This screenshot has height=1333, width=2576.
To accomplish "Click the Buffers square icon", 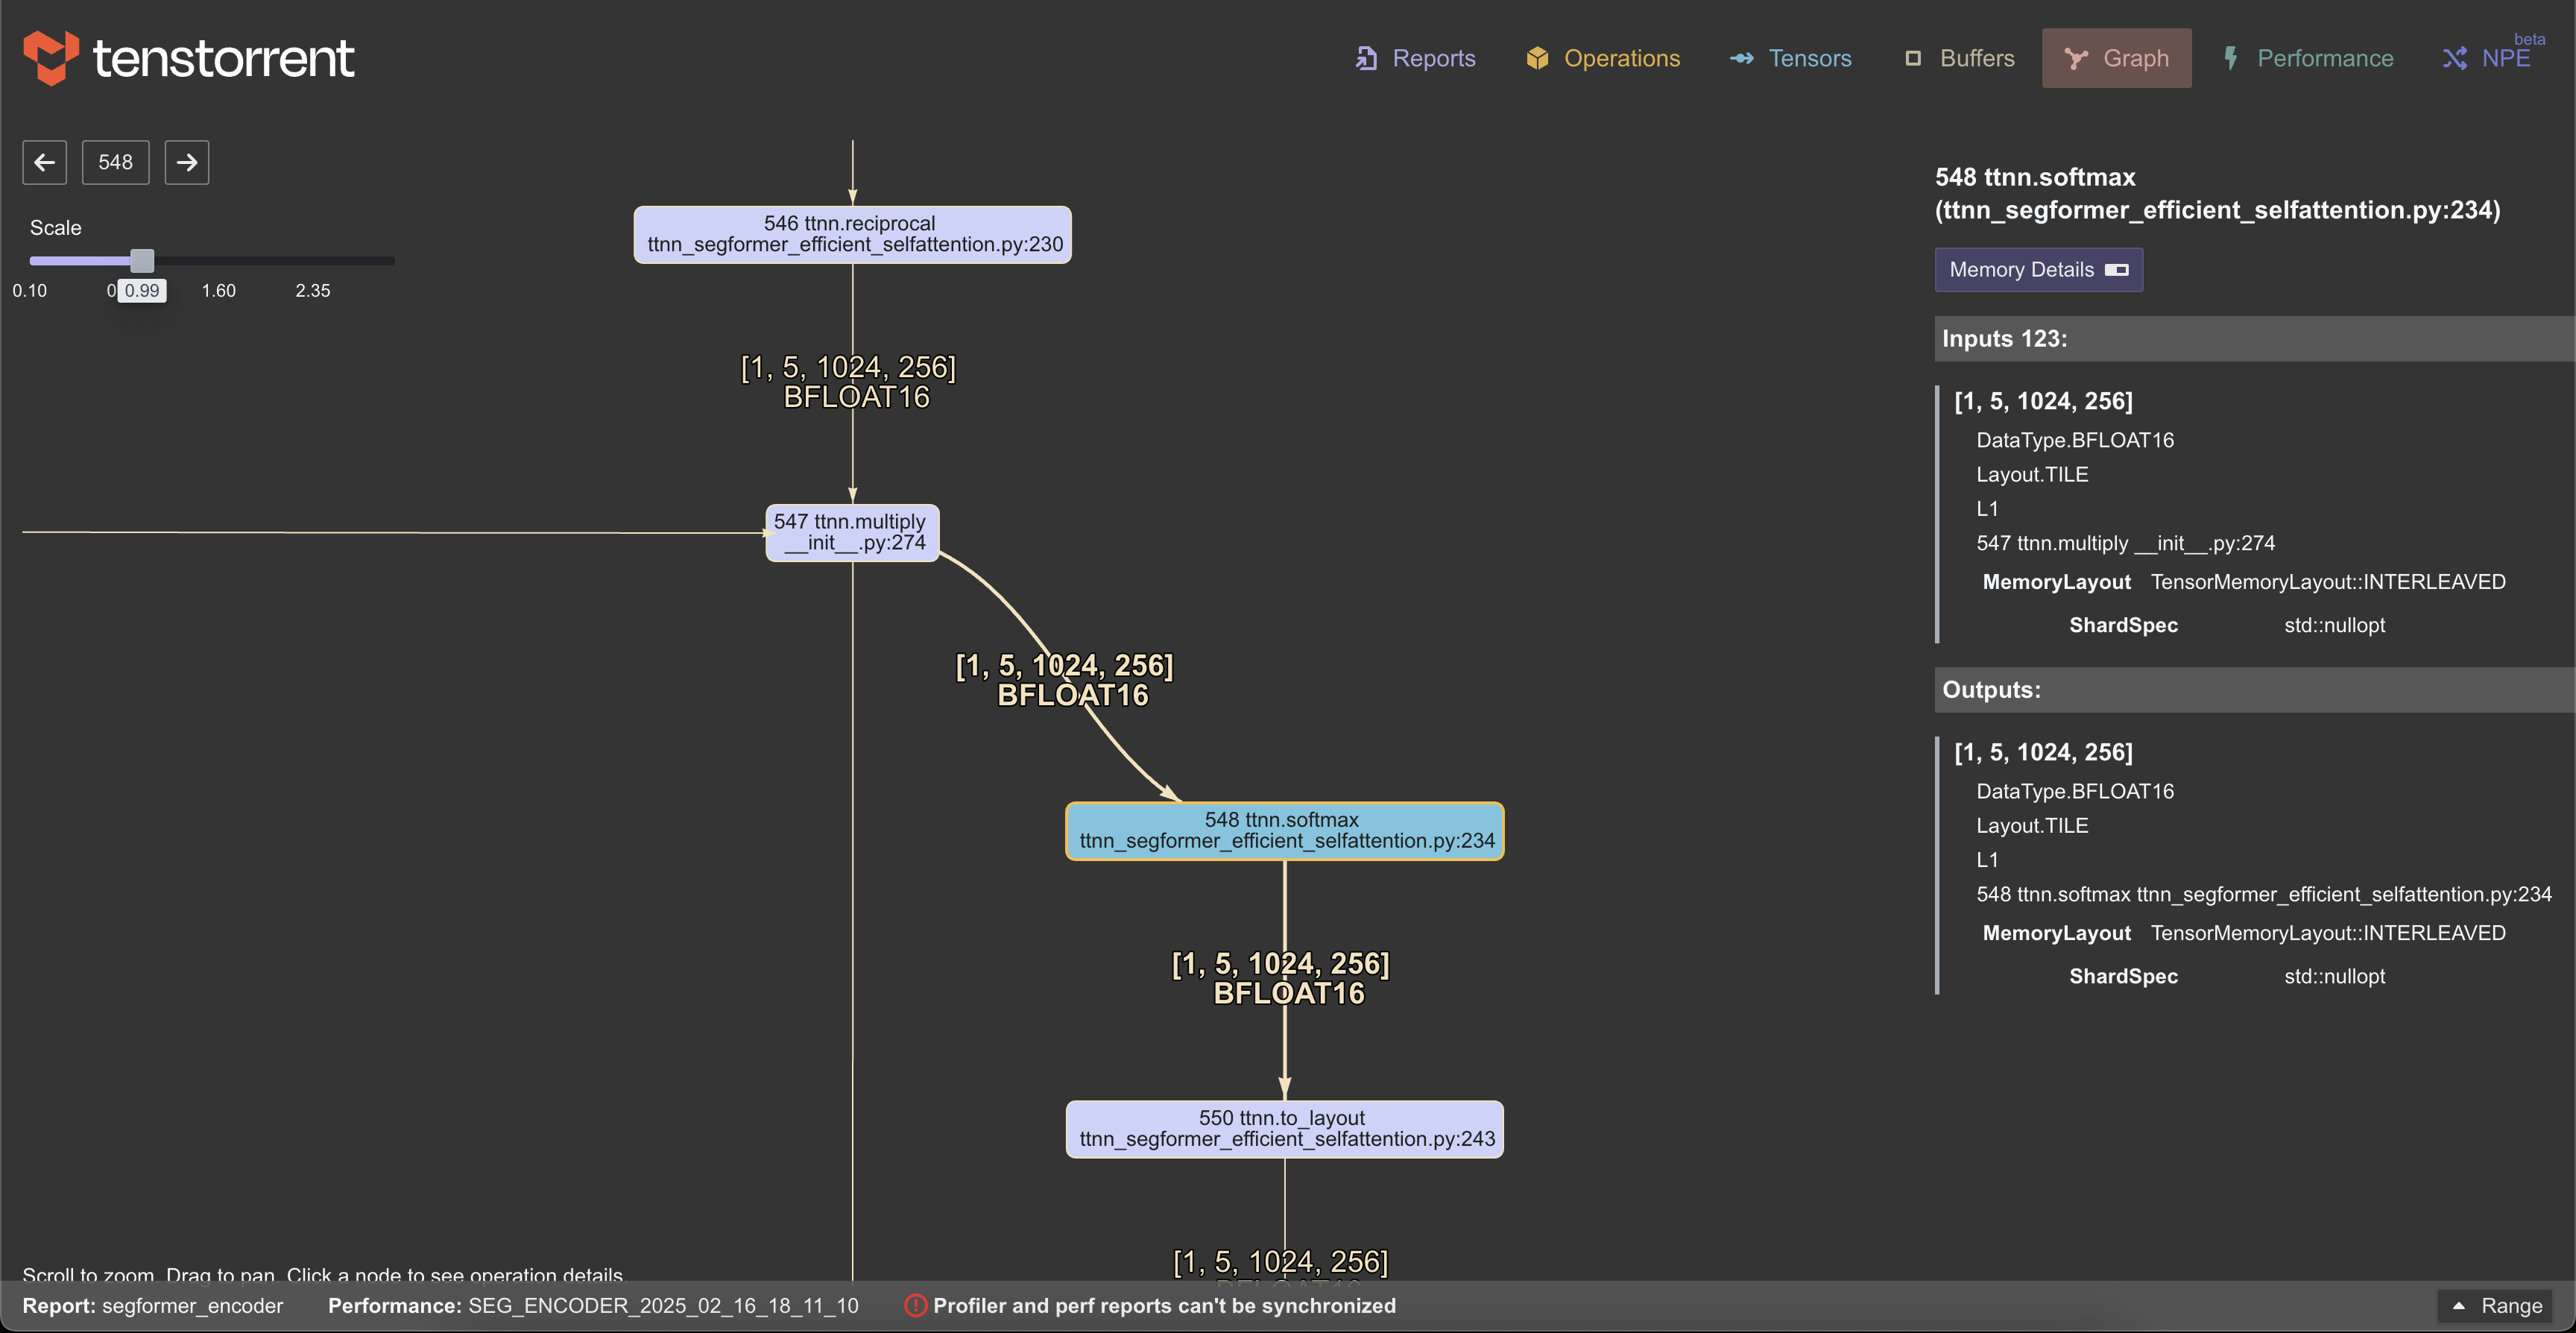I will [x=1913, y=58].
